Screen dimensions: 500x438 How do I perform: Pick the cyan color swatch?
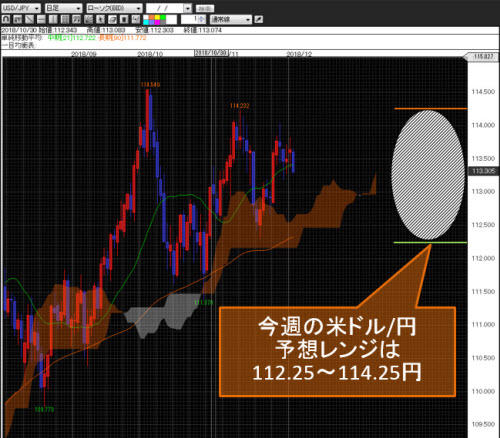pyautogui.click(x=146, y=22)
